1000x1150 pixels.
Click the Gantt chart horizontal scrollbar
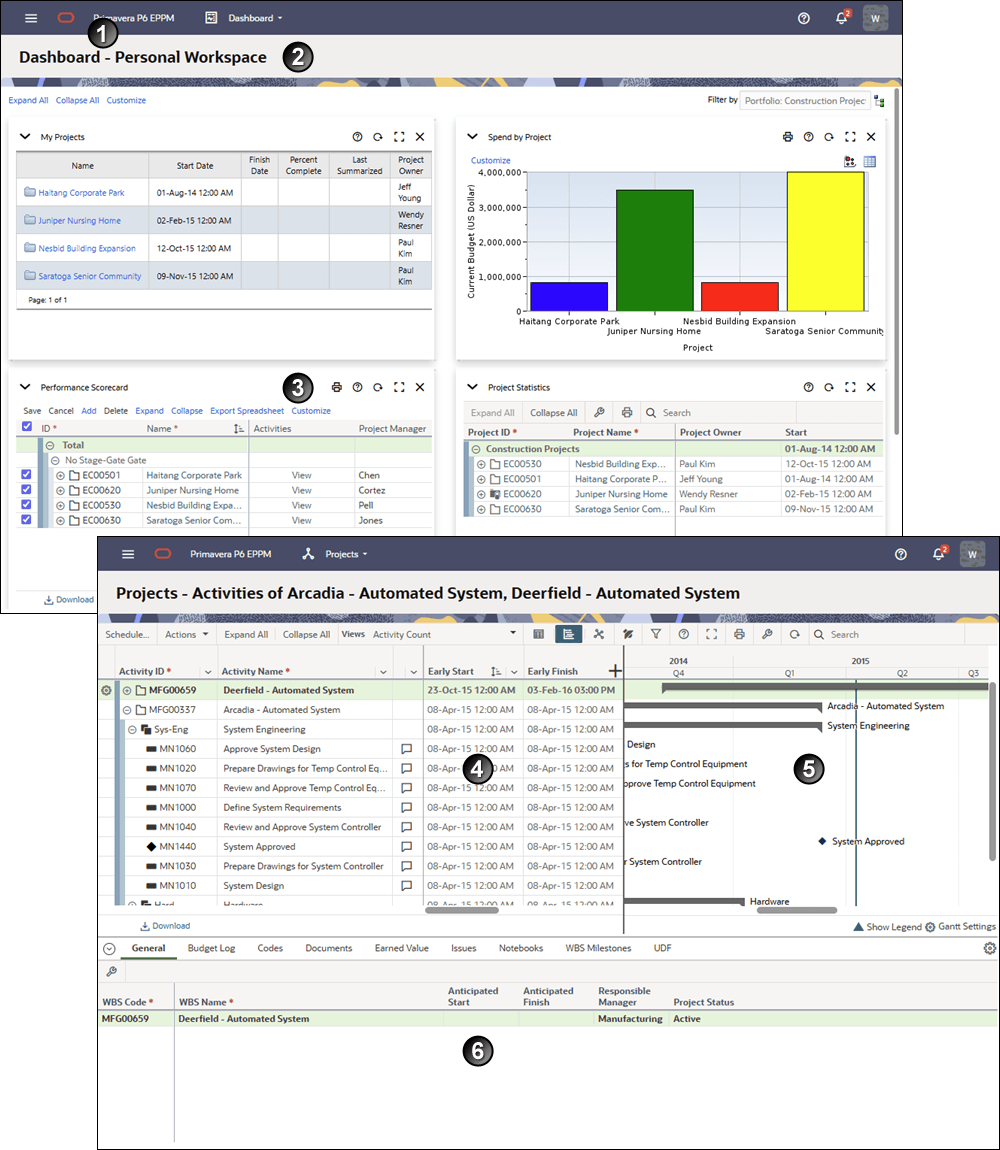[797, 910]
